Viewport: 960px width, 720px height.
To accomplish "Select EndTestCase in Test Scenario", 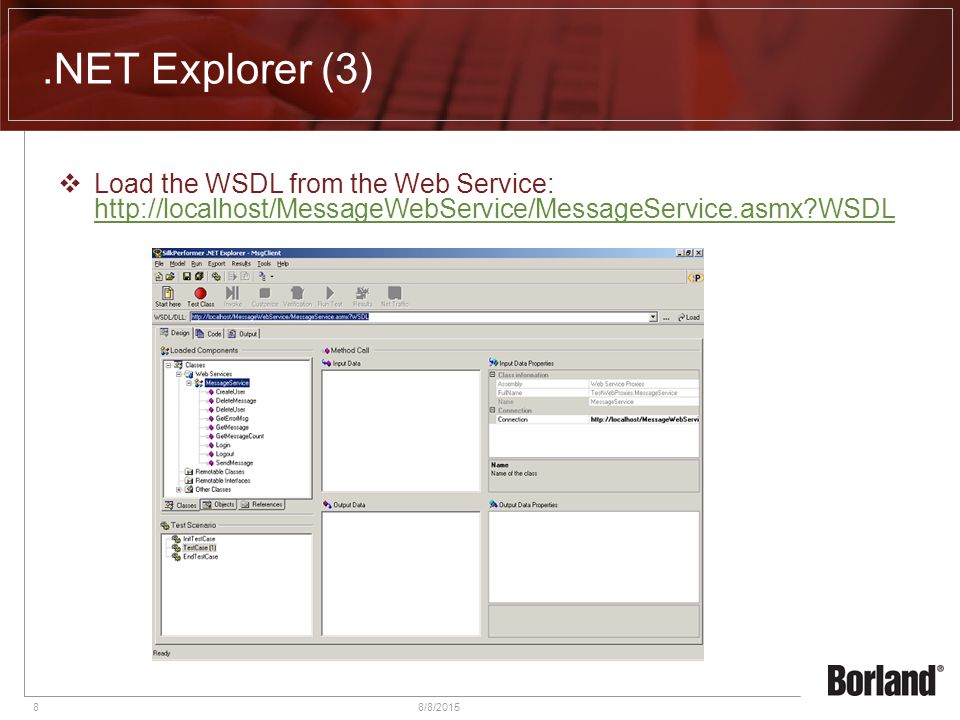I will tap(200, 557).
